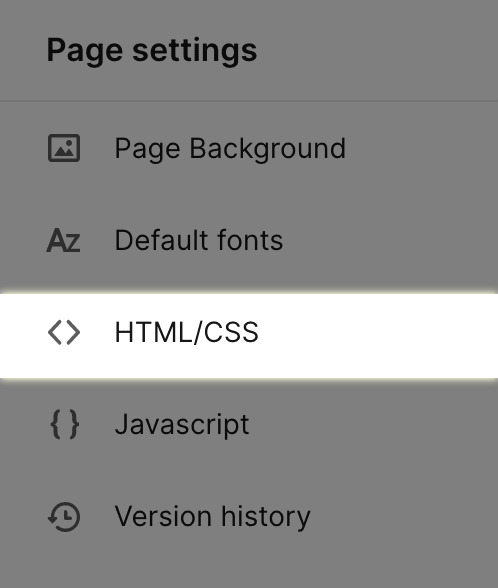Viewport: 498px width, 588px height.
Task: Click blank area right of Default fonts
Action: click(390, 240)
